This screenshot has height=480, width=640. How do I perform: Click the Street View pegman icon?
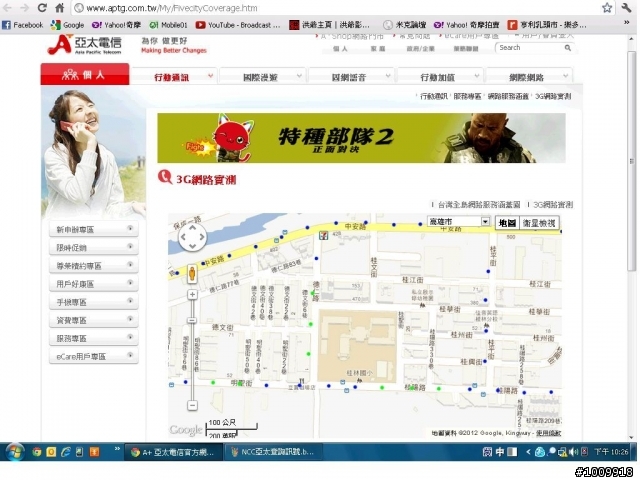tap(192, 273)
